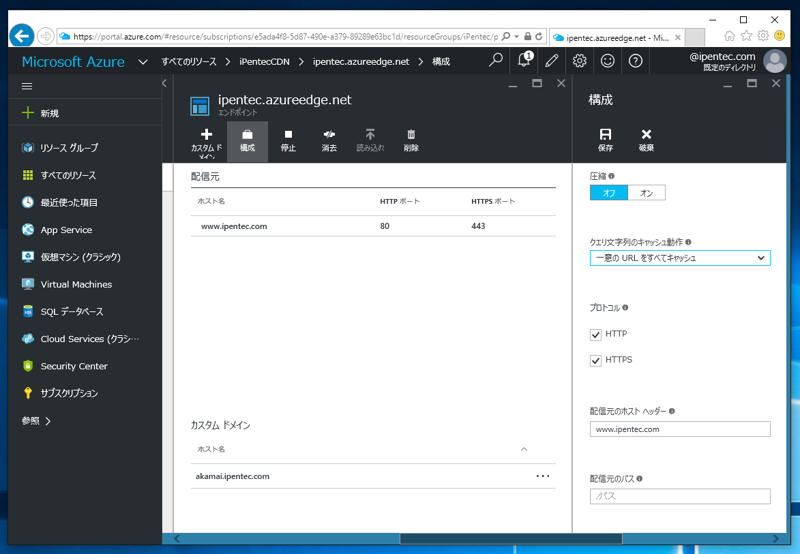This screenshot has height=554, width=800.
Task: Set compression to オン
Action: point(646,193)
